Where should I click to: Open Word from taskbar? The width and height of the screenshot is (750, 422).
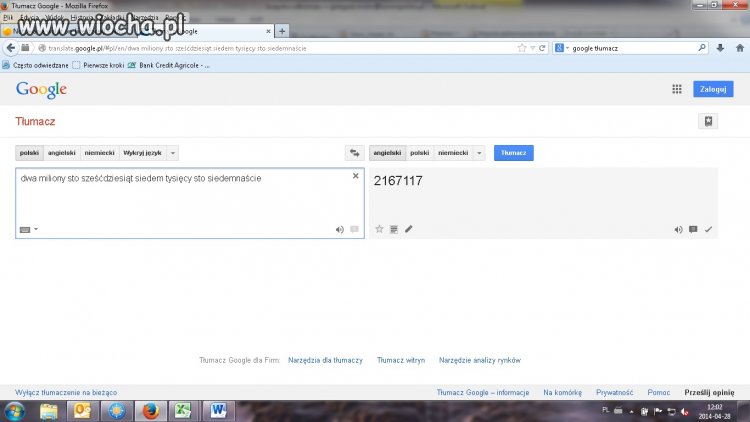pyautogui.click(x=218, y=411)
